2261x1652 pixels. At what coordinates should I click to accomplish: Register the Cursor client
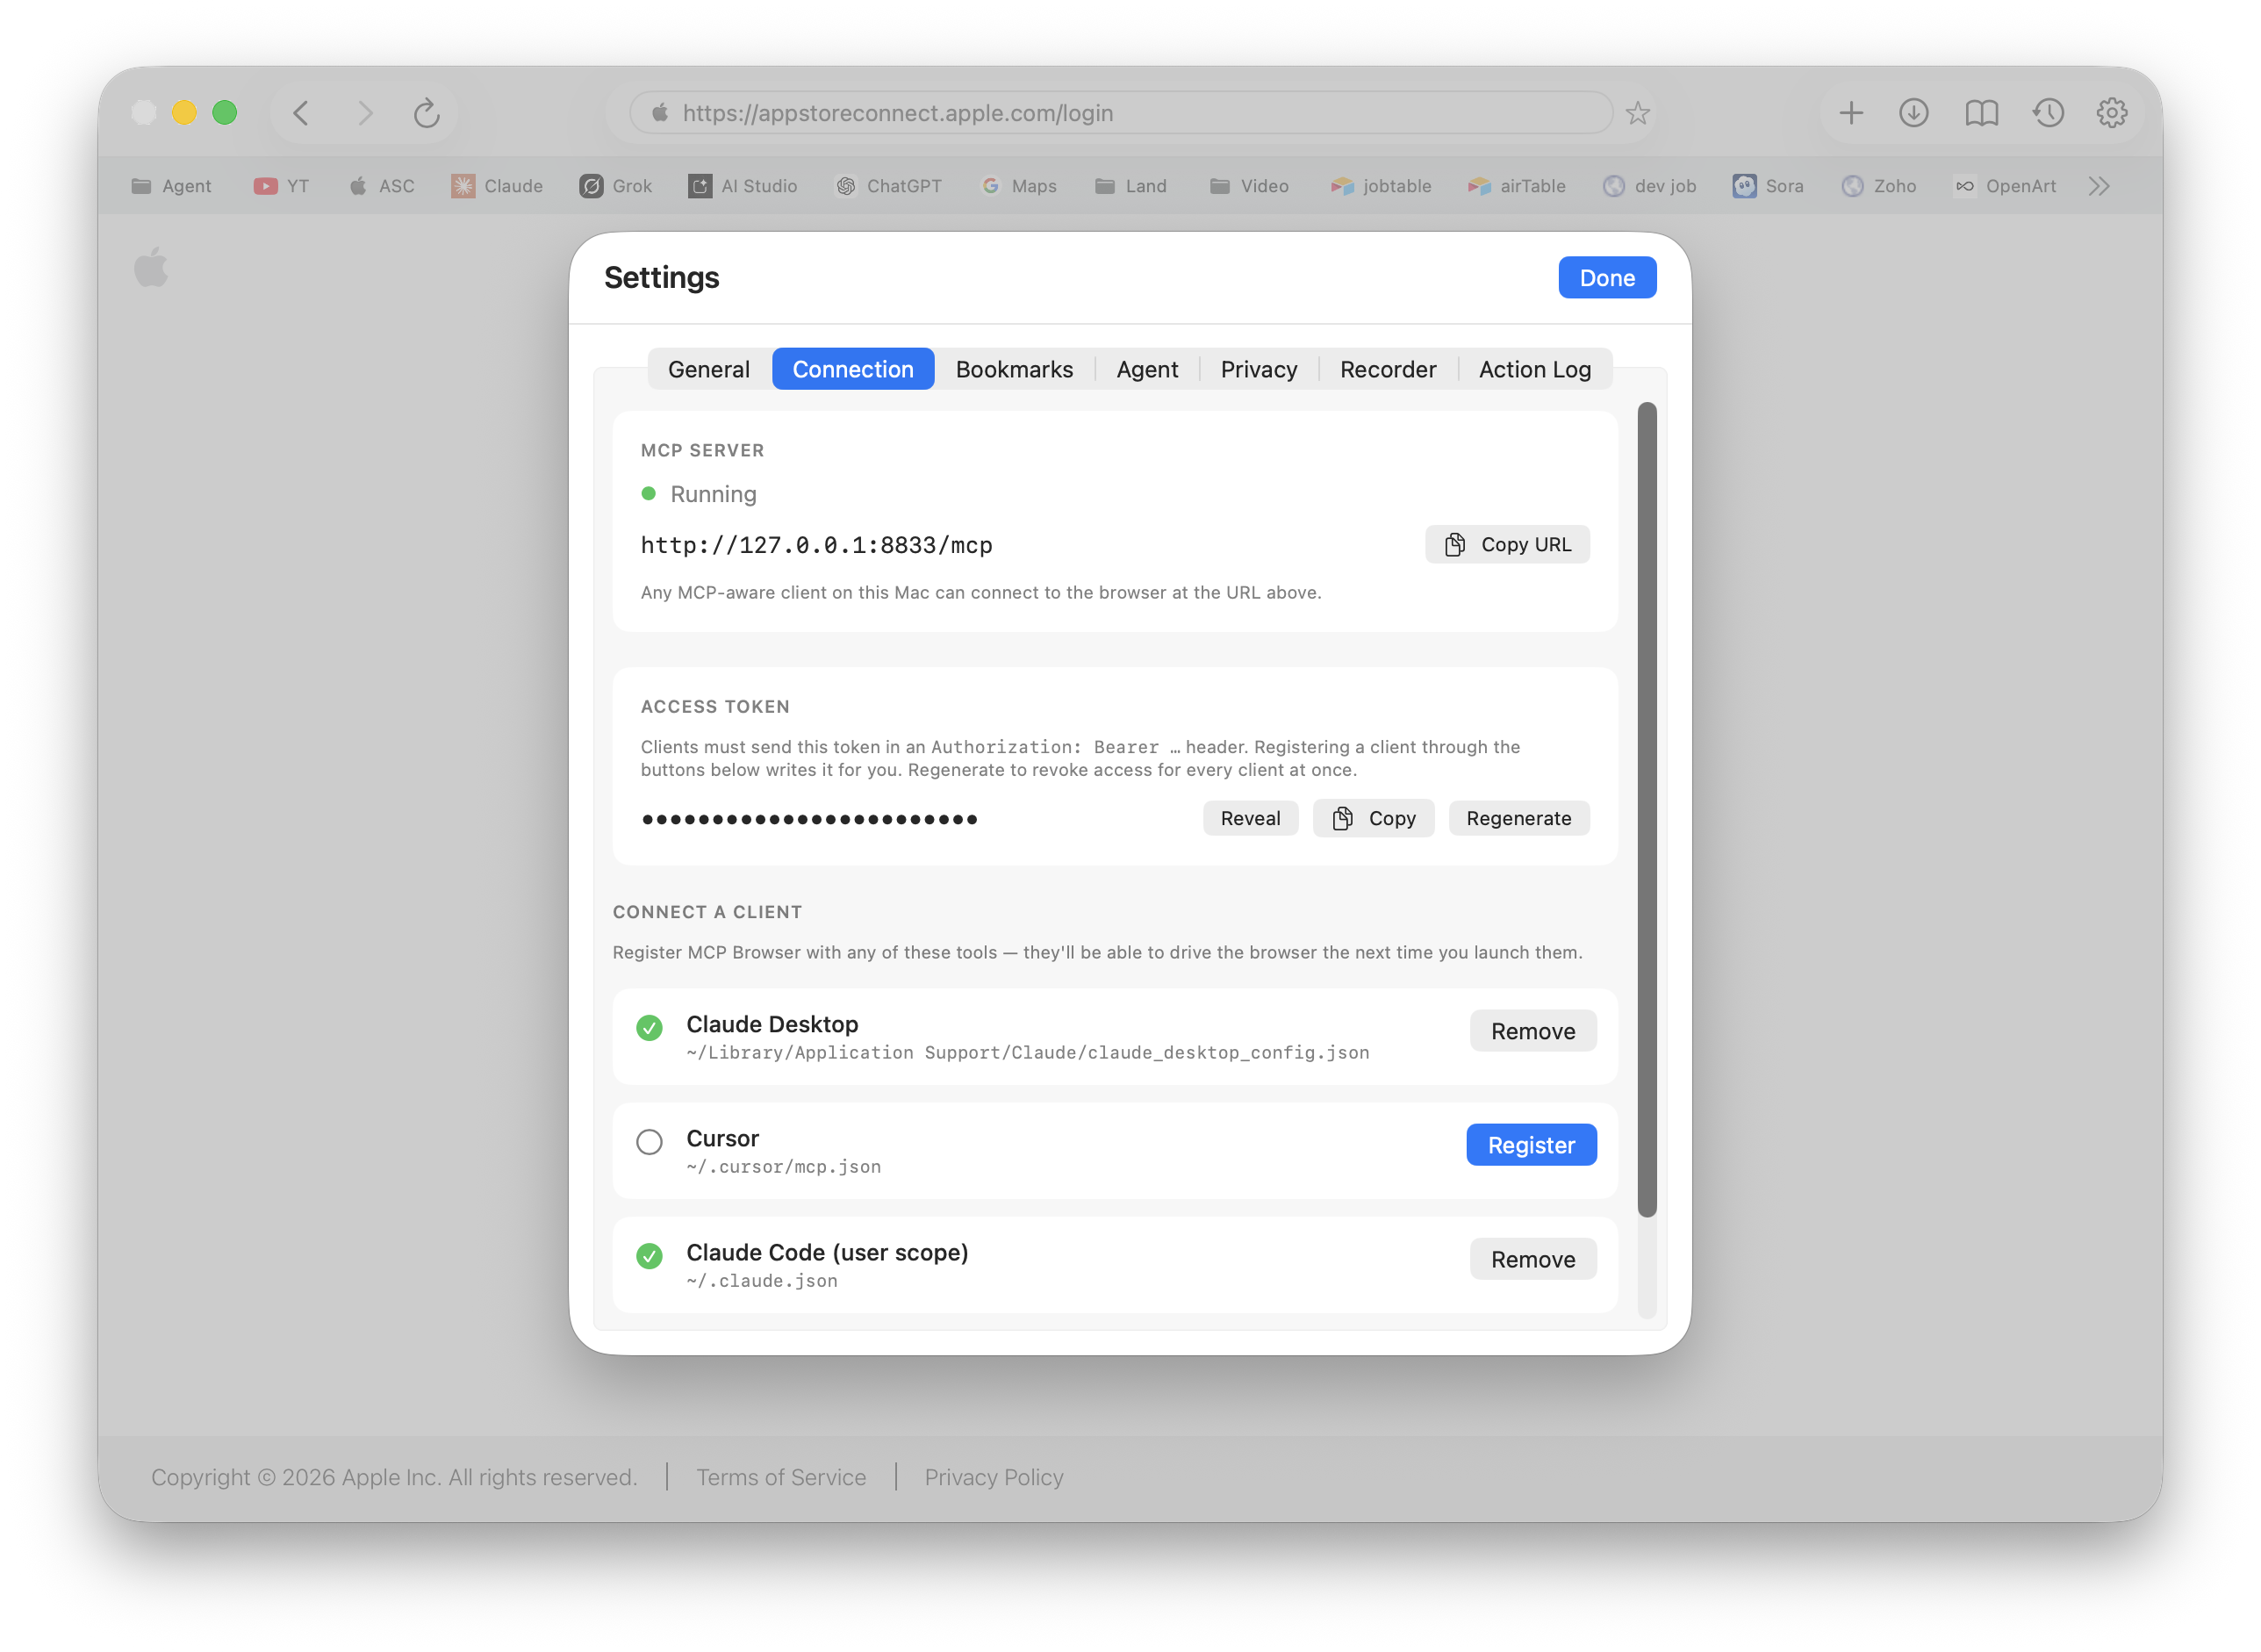coord(1531,1146)
